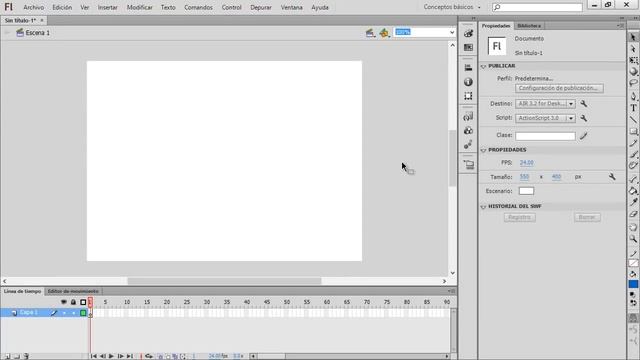Viewport: 640px width, 360px height.
Task: Switch to Editor de movimiento tab
Action: click(73, 291)
